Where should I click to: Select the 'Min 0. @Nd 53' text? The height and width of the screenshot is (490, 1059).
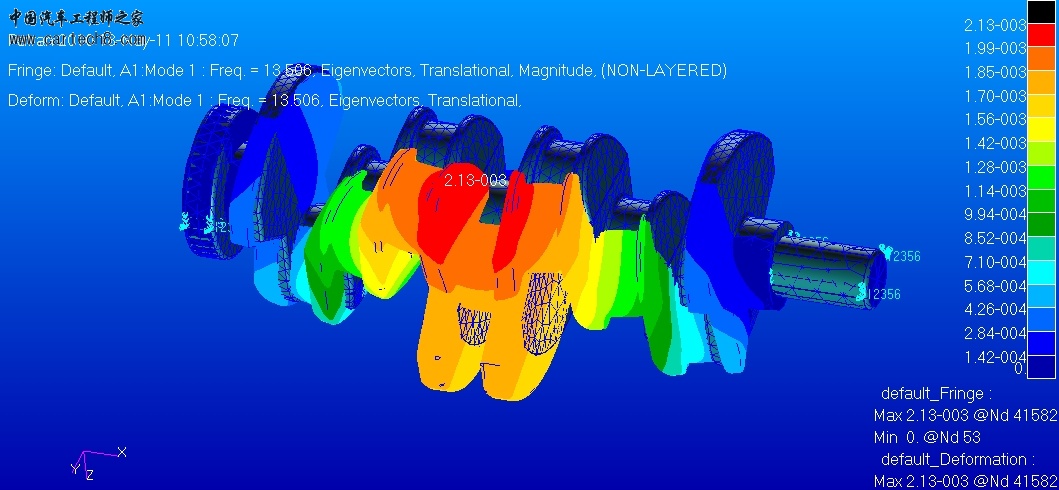tap(928, 437)
